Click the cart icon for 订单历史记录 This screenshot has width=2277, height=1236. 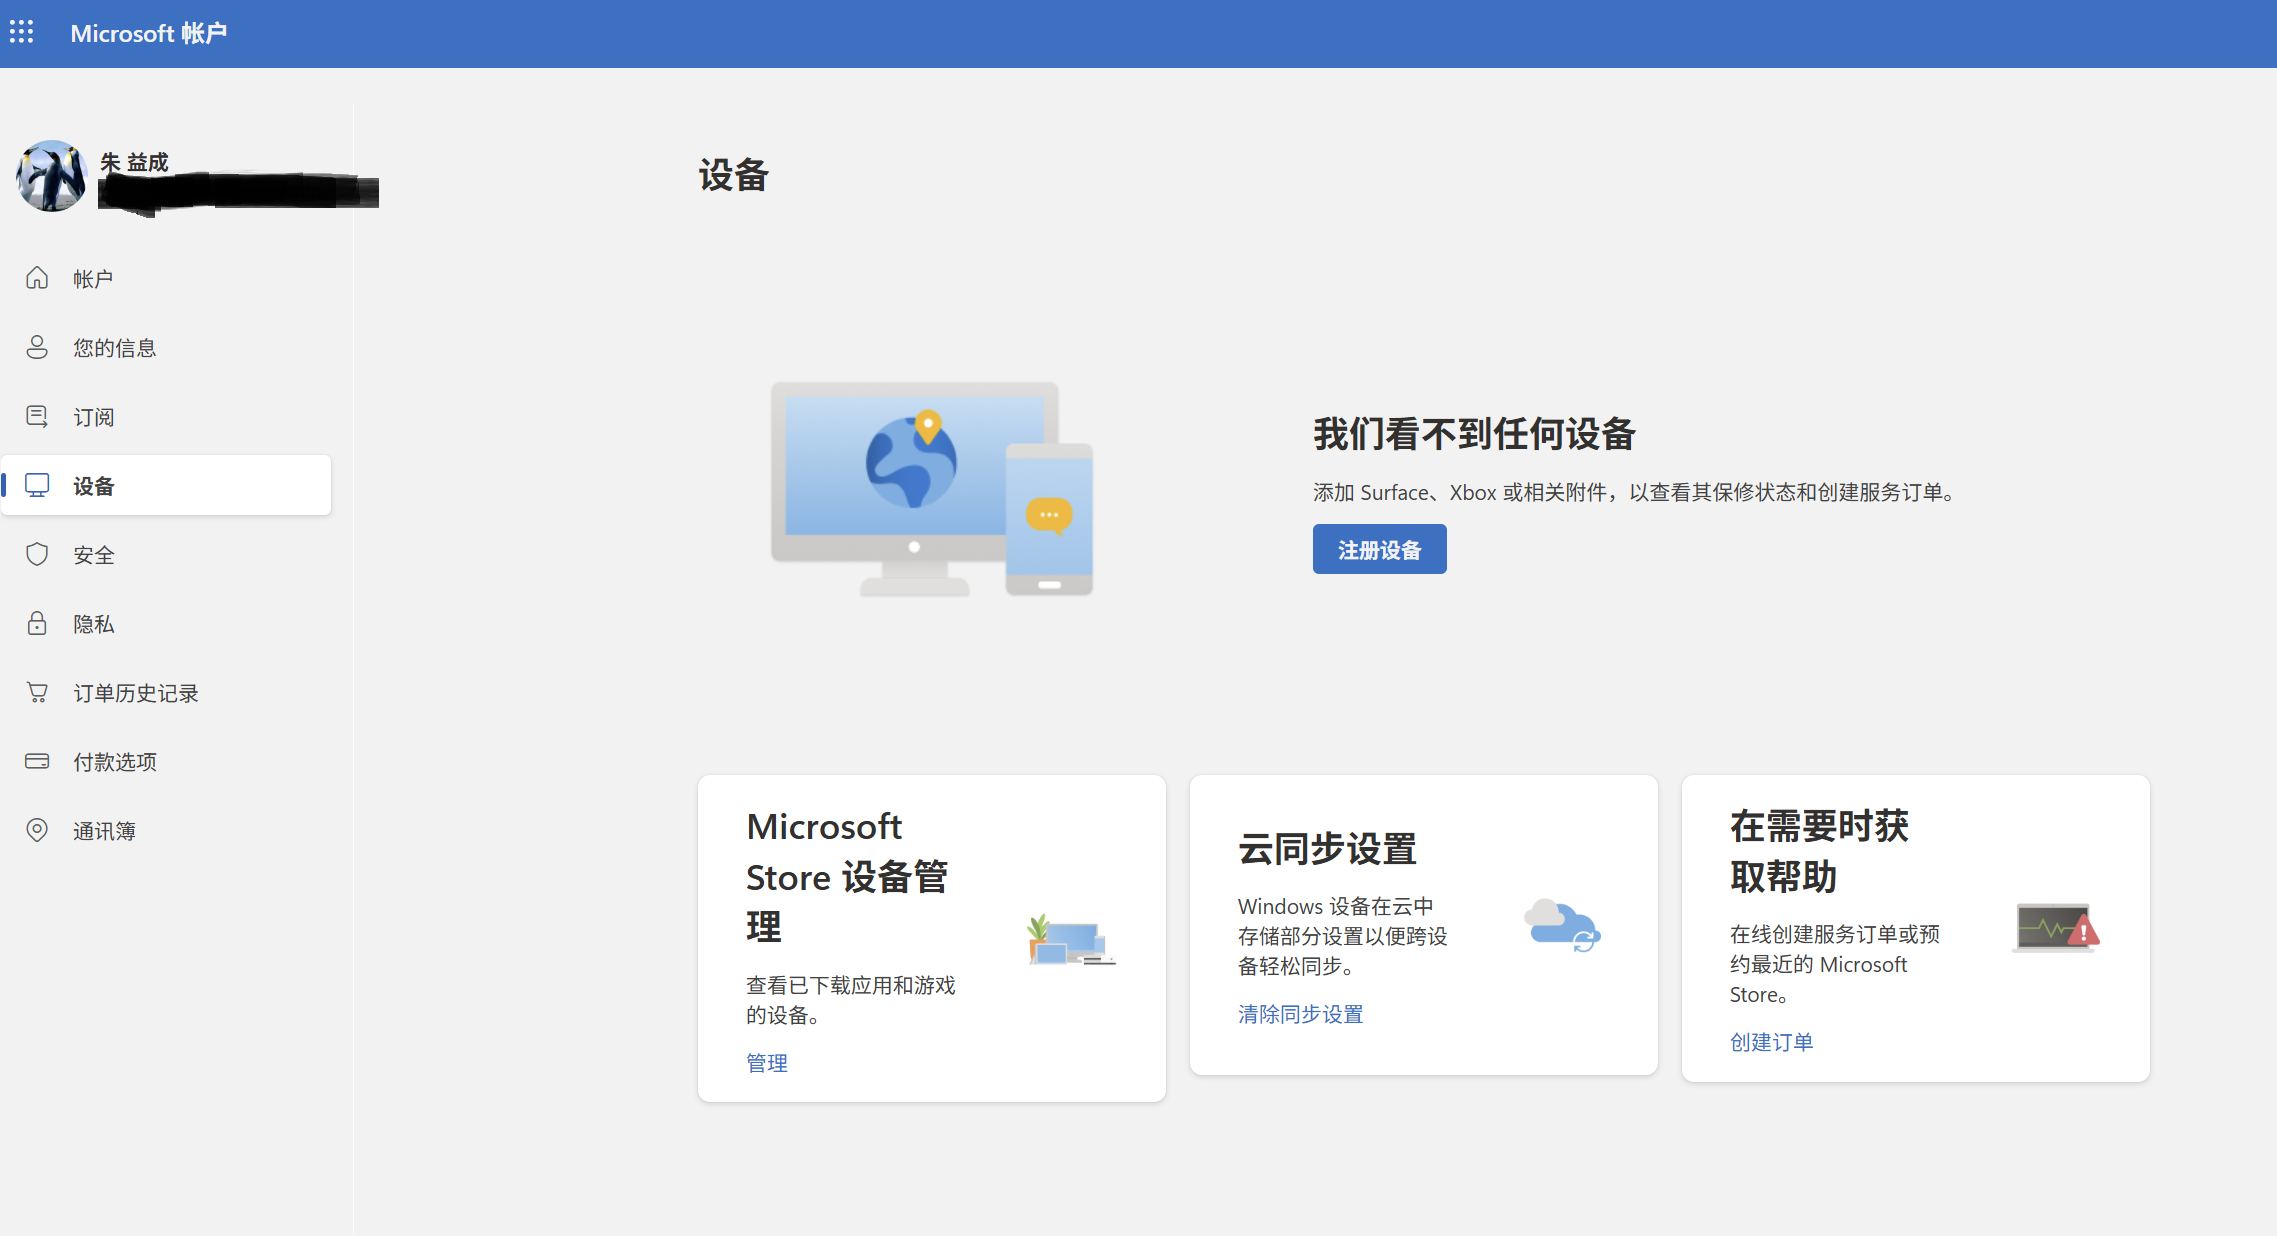pos(37,692)
